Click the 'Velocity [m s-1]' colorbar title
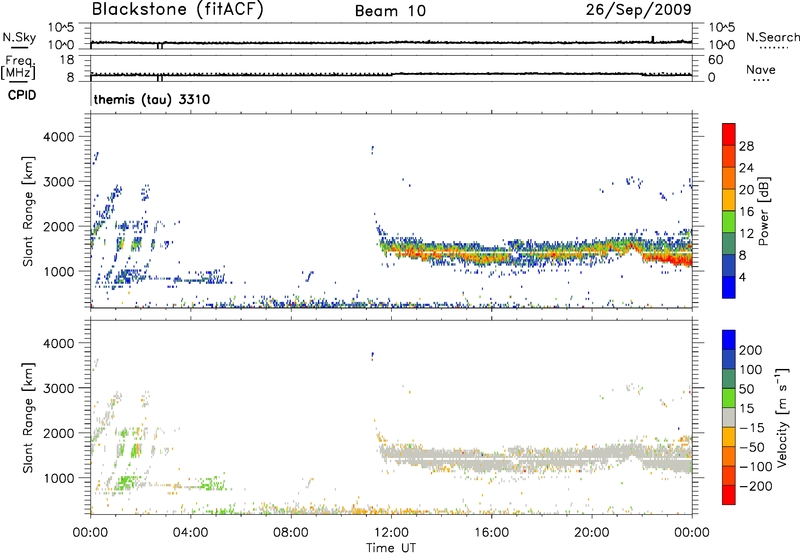800x554 pixels. click(x=782, y=417)
